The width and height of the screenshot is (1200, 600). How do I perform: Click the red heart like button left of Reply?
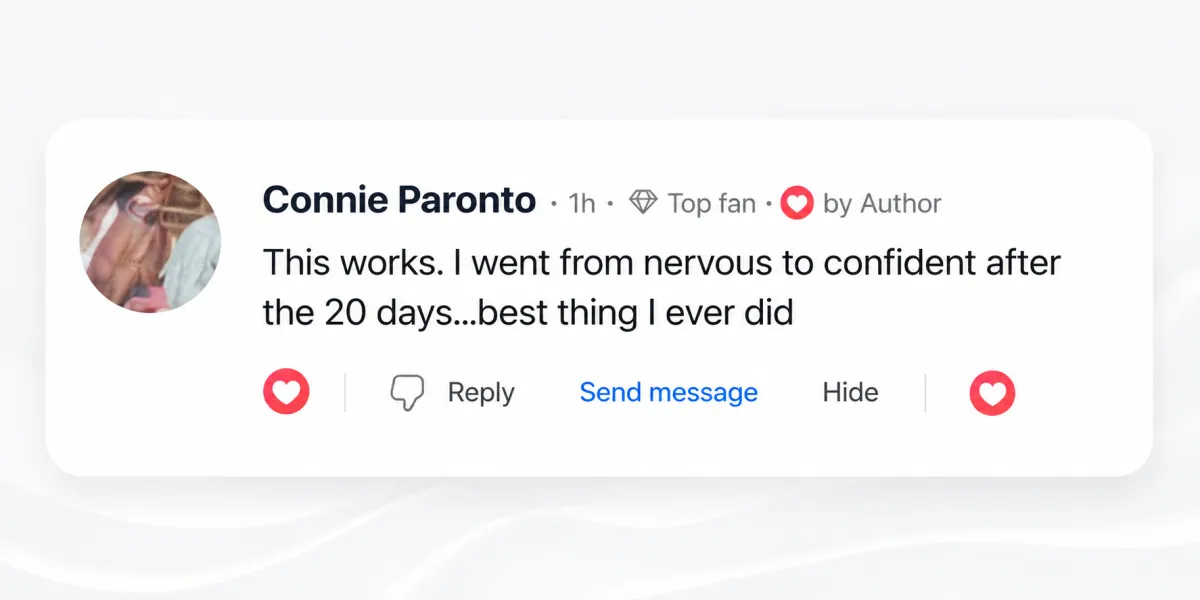pyautogui.click(x=286, y=392)
